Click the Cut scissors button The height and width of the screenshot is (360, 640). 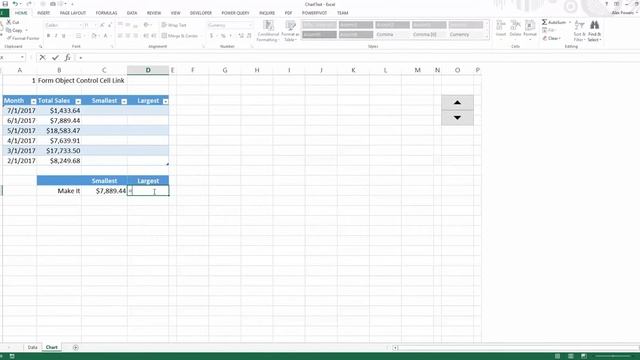13,22
